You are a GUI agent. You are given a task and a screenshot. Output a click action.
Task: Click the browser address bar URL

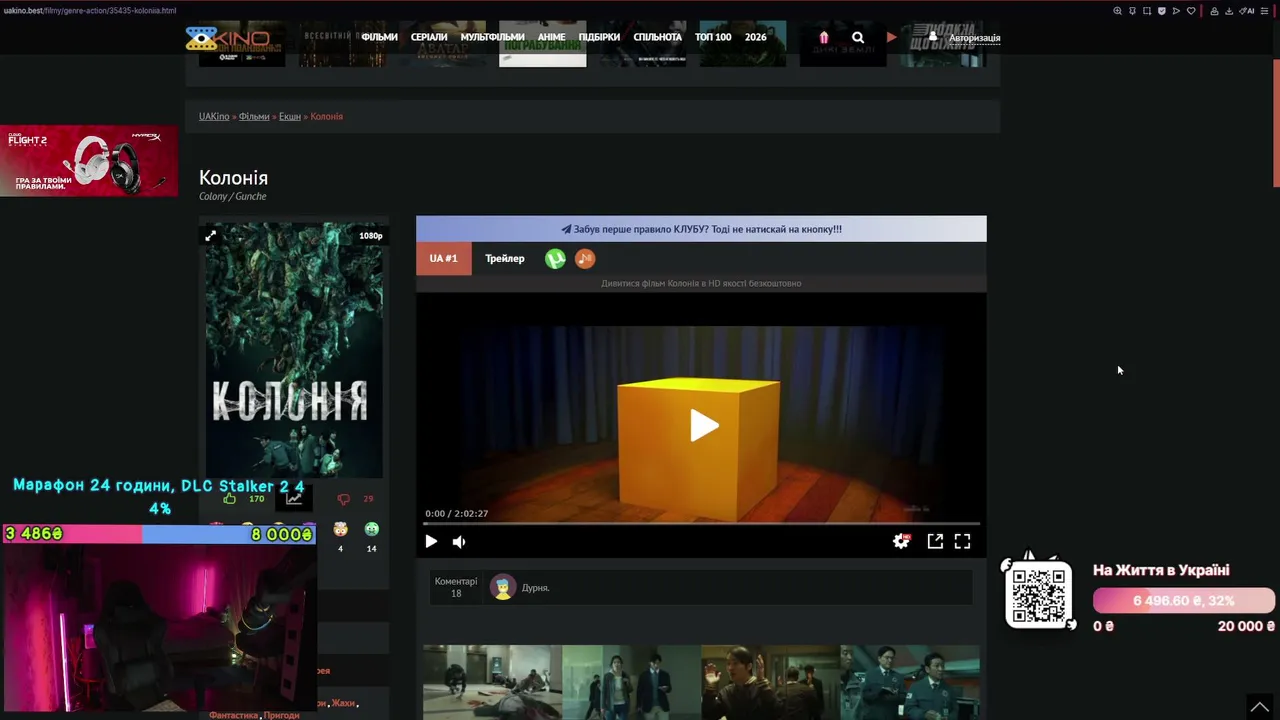(x=90, y=10)
